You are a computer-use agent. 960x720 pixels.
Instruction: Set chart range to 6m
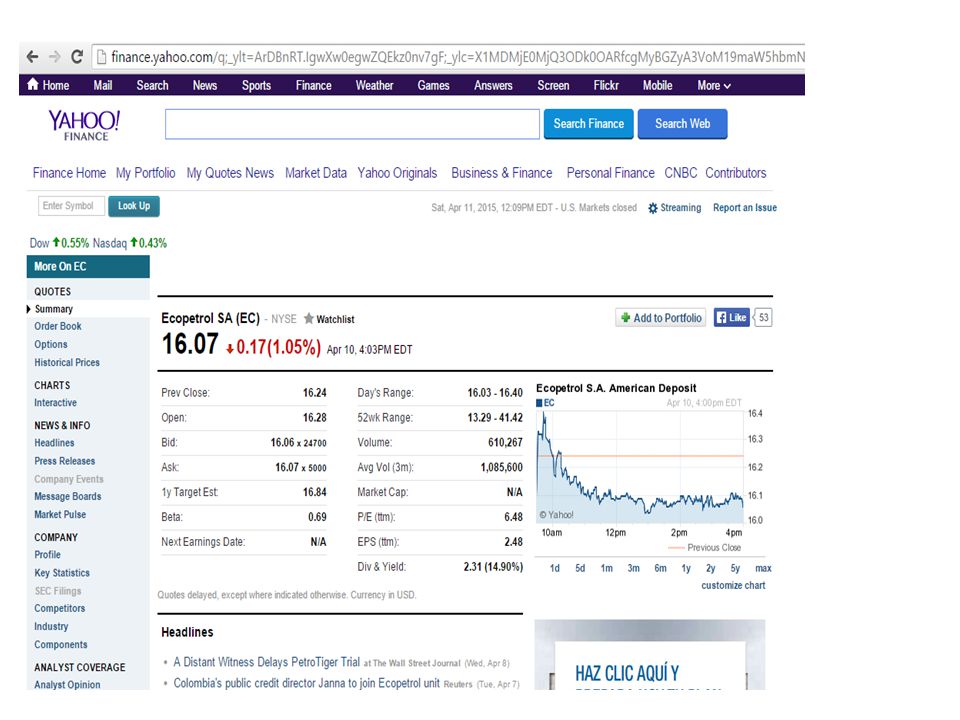[x=660, y=568]
